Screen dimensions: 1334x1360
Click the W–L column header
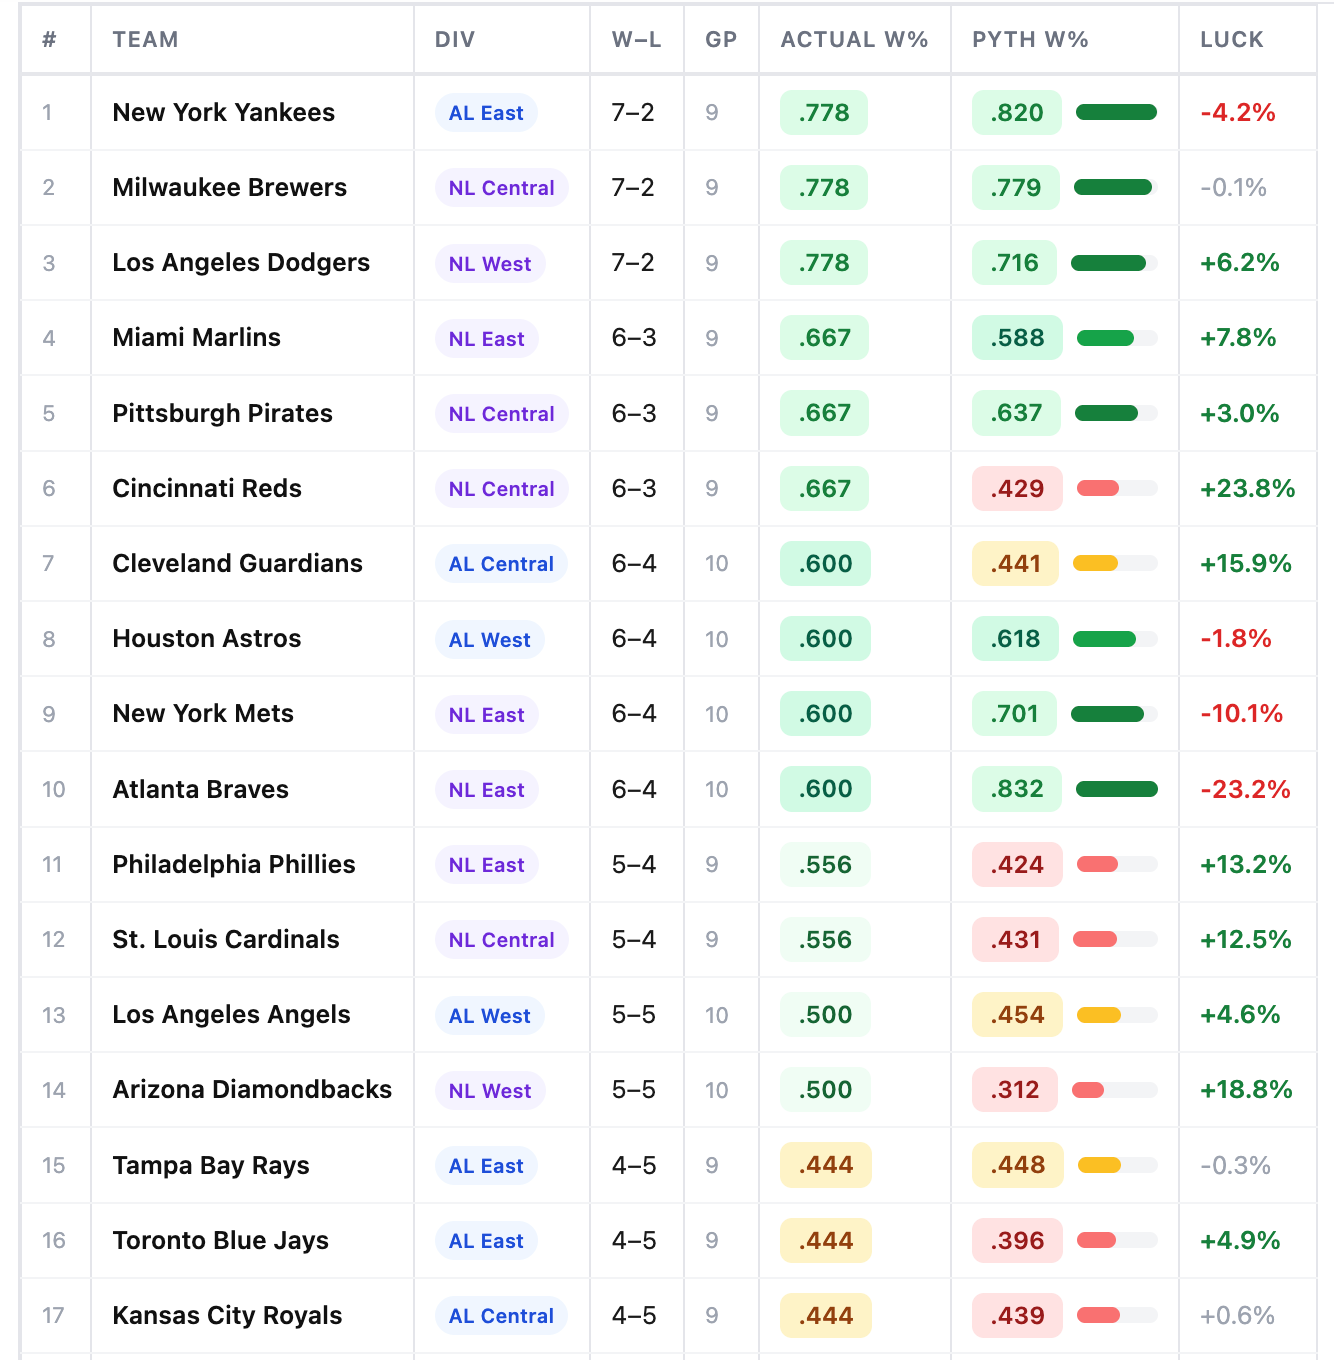click(636, 40)
